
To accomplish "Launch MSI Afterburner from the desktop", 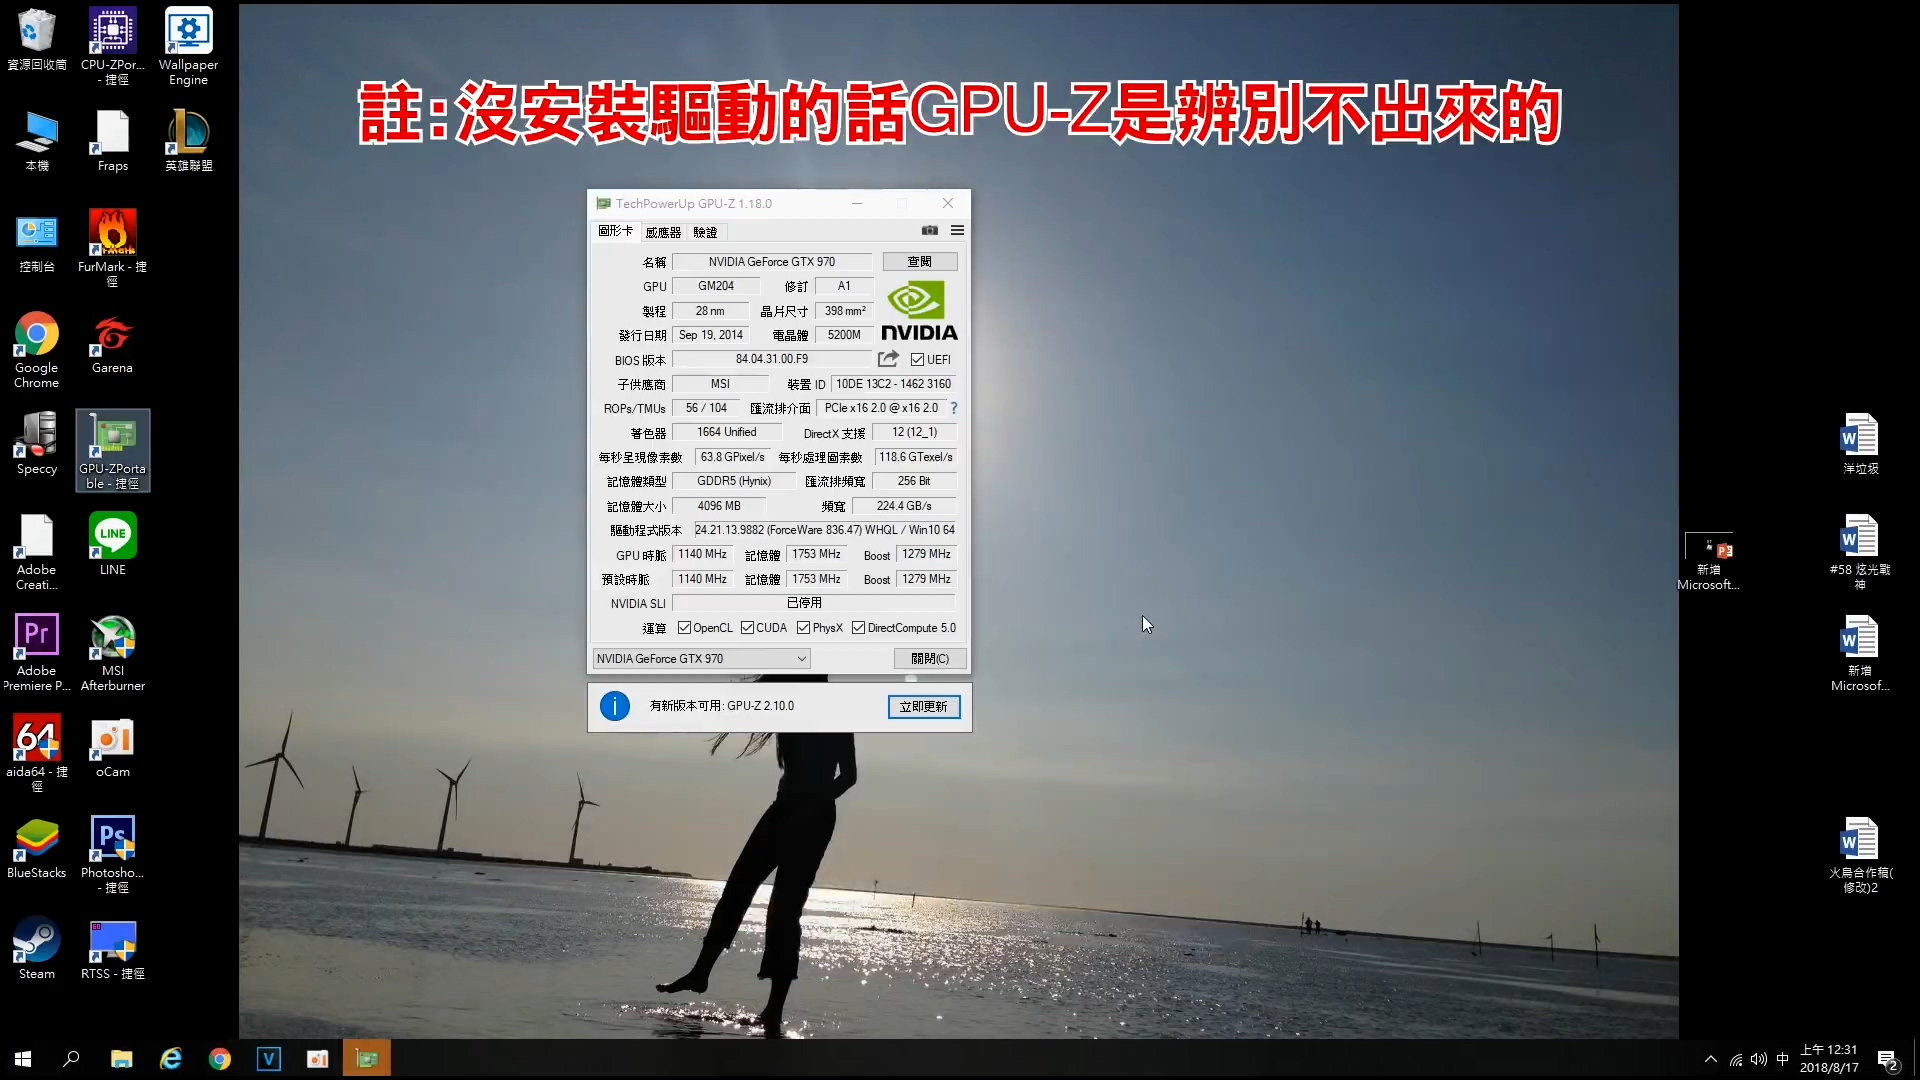I will click(x=112, y=635).
